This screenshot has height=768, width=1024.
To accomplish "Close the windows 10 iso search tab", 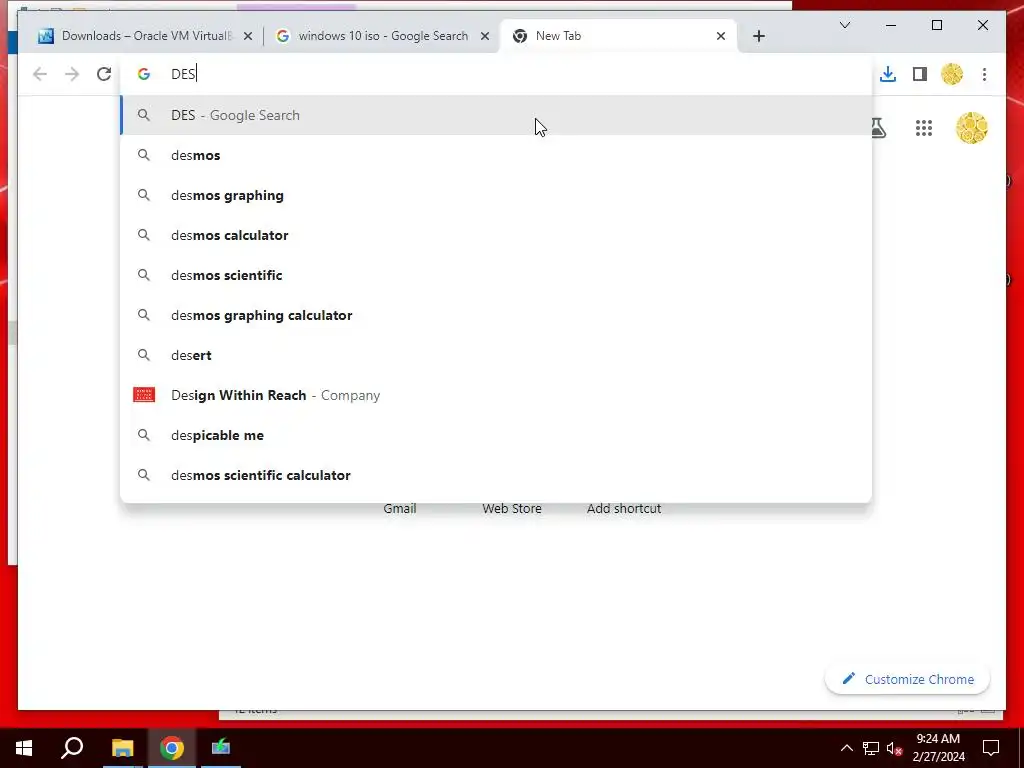I will (x=485, y=37).
